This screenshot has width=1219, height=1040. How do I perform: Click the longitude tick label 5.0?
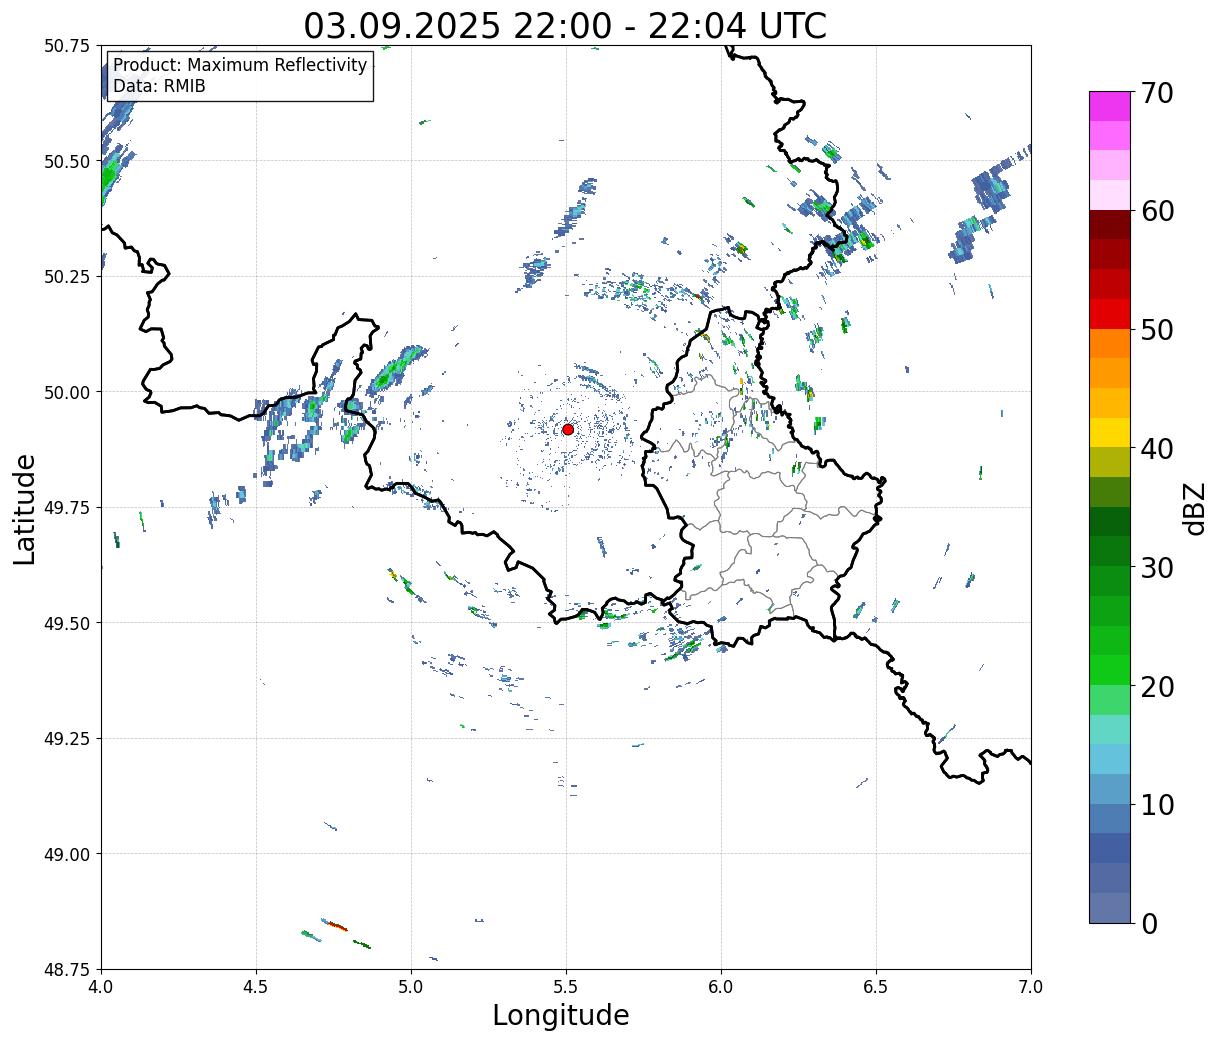pyautogui.click(x=411, y=987)
